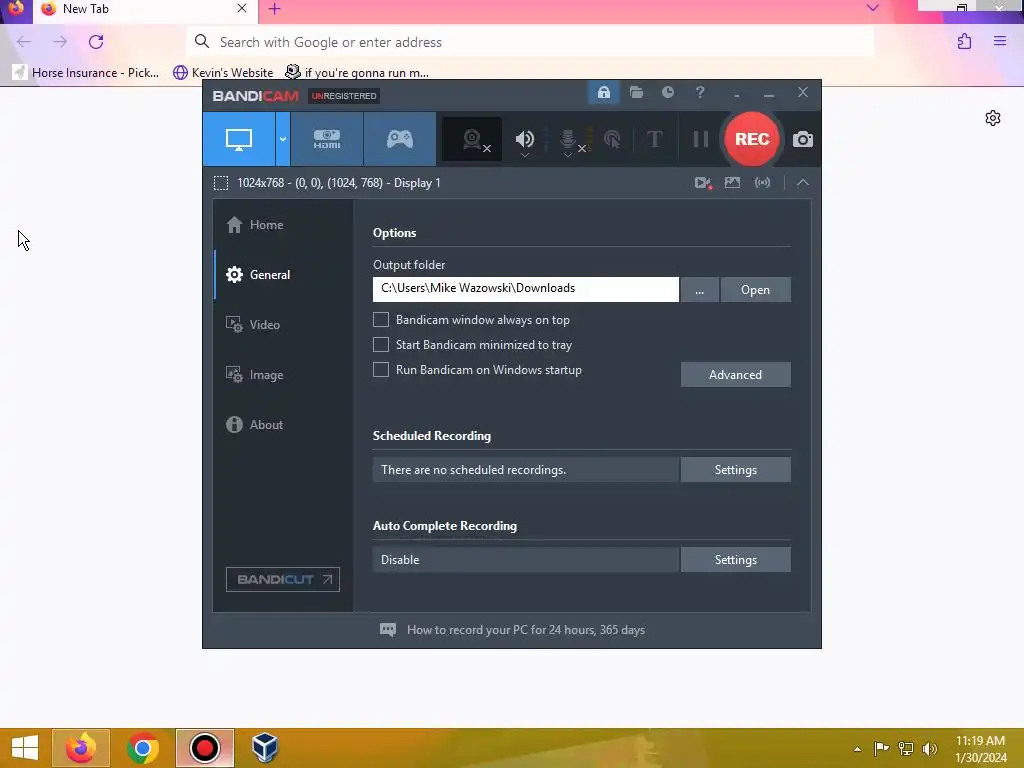Open new tab page settings gear

[993, 118]
